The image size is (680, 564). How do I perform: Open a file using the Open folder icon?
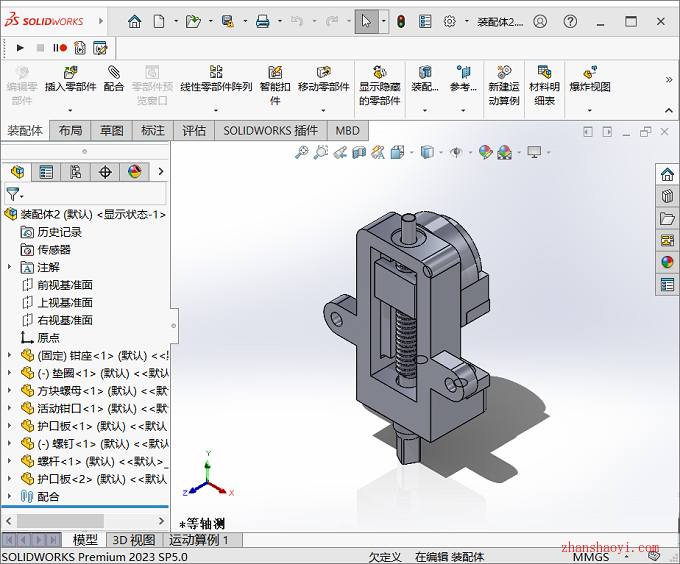point(193,21)
